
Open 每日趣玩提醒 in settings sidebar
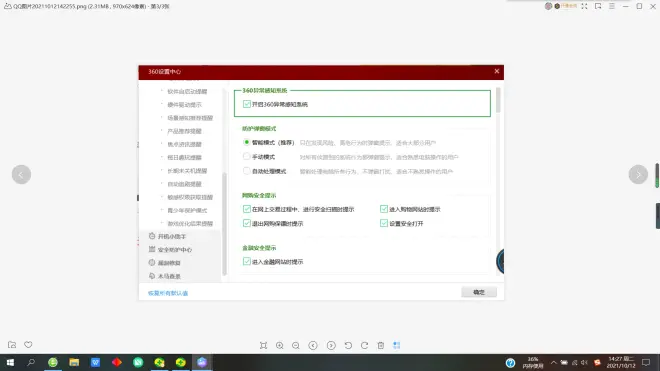click(x=184, y=157)
